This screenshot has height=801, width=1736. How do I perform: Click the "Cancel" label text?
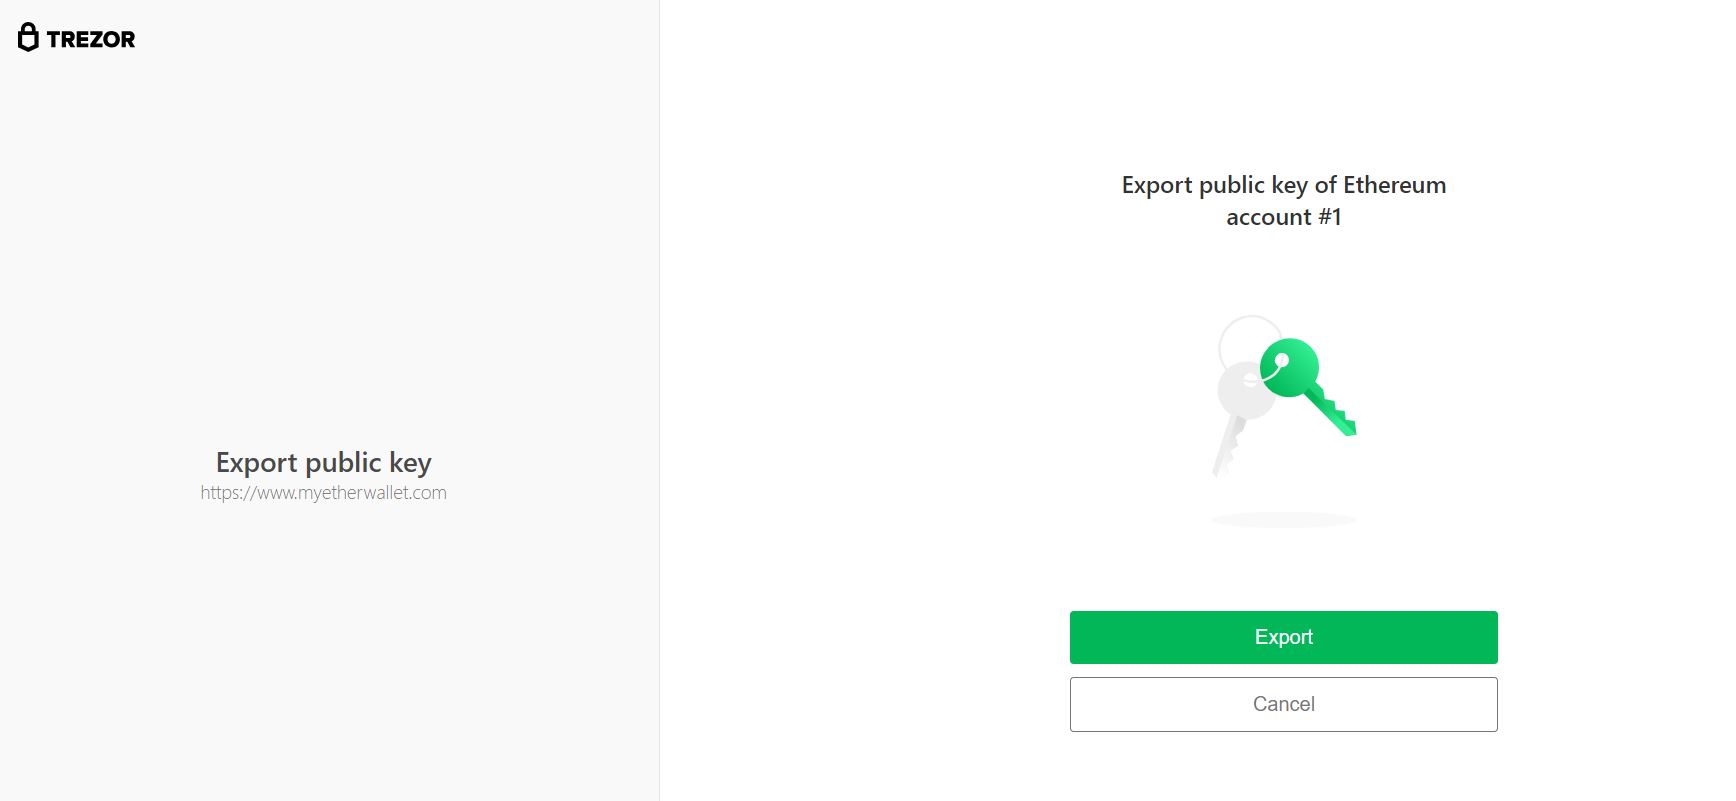[1283, 704]
